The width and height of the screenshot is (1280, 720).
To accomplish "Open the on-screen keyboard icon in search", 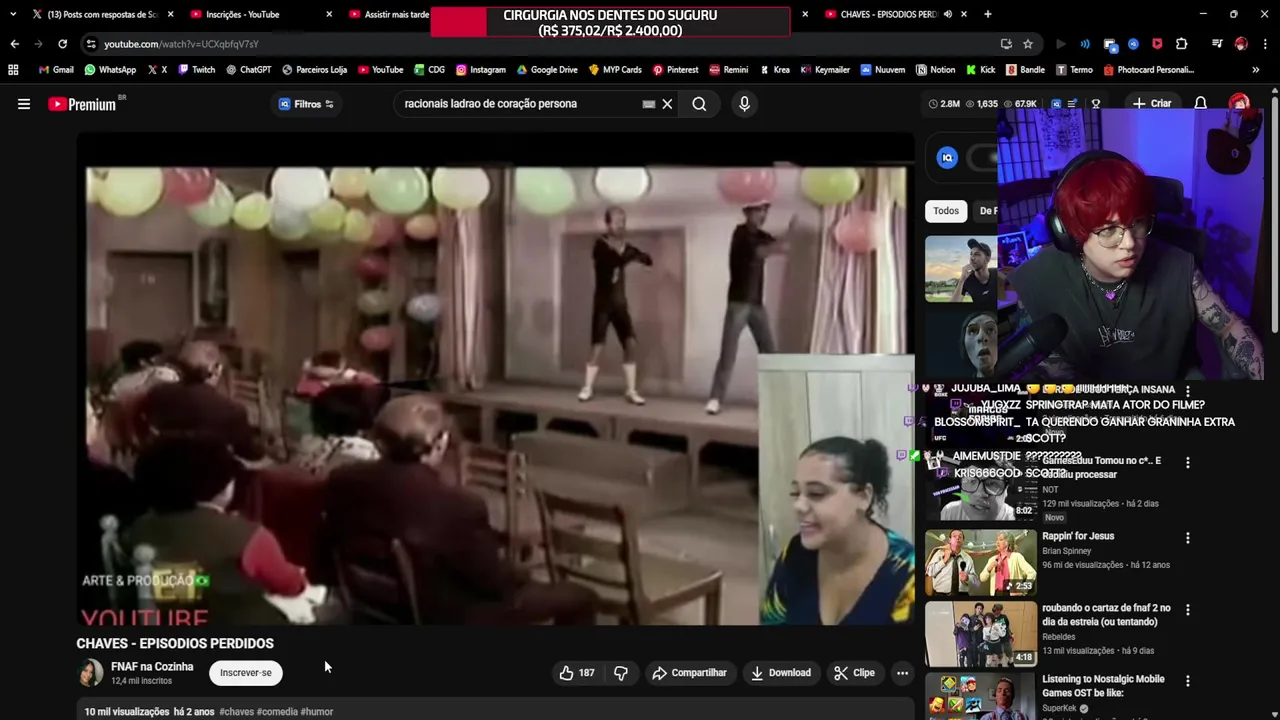I will click(x=648, y=104).
